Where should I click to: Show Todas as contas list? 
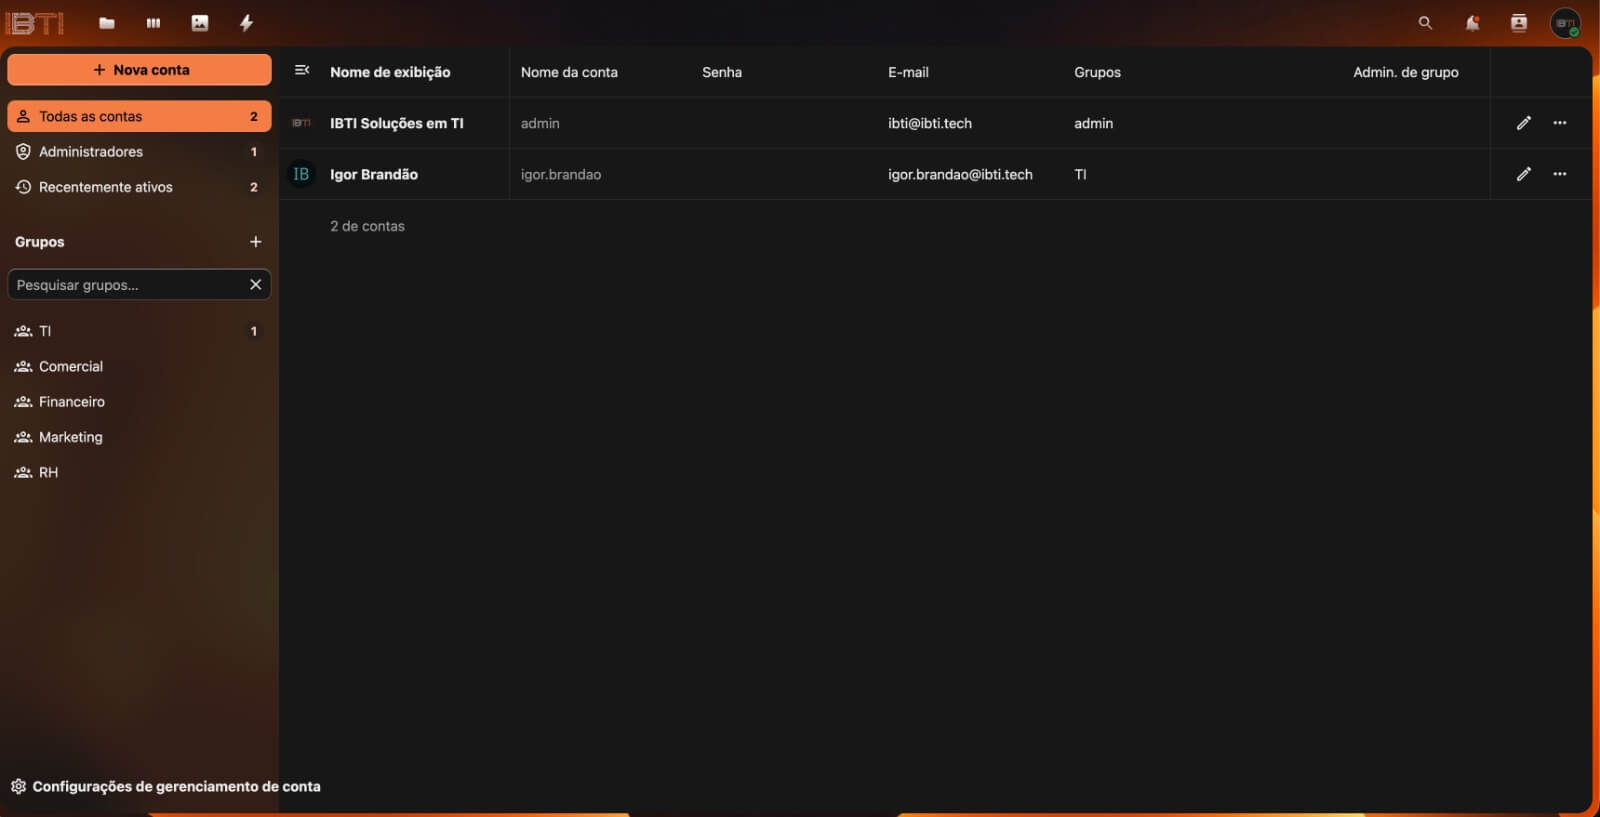pyautogui.click(x=139, y=116)
